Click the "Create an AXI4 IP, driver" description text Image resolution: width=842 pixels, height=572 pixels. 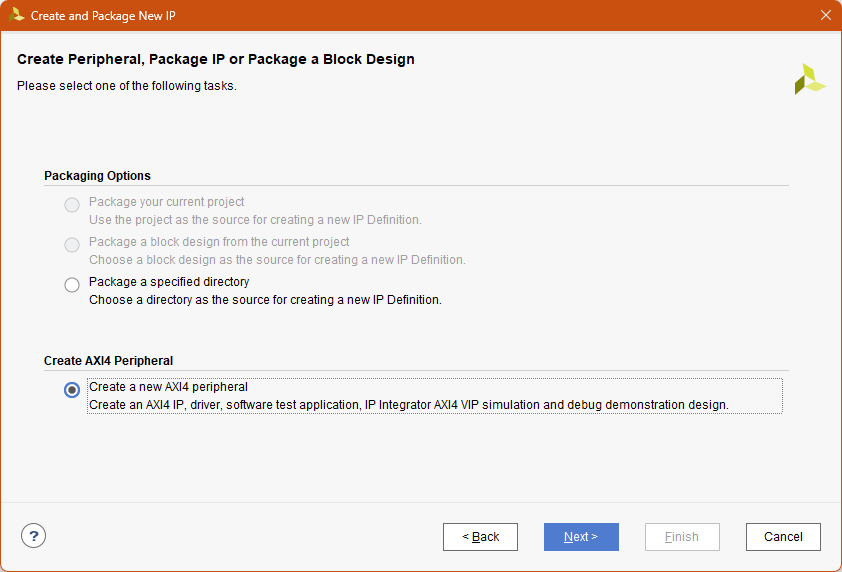point(408,405)
